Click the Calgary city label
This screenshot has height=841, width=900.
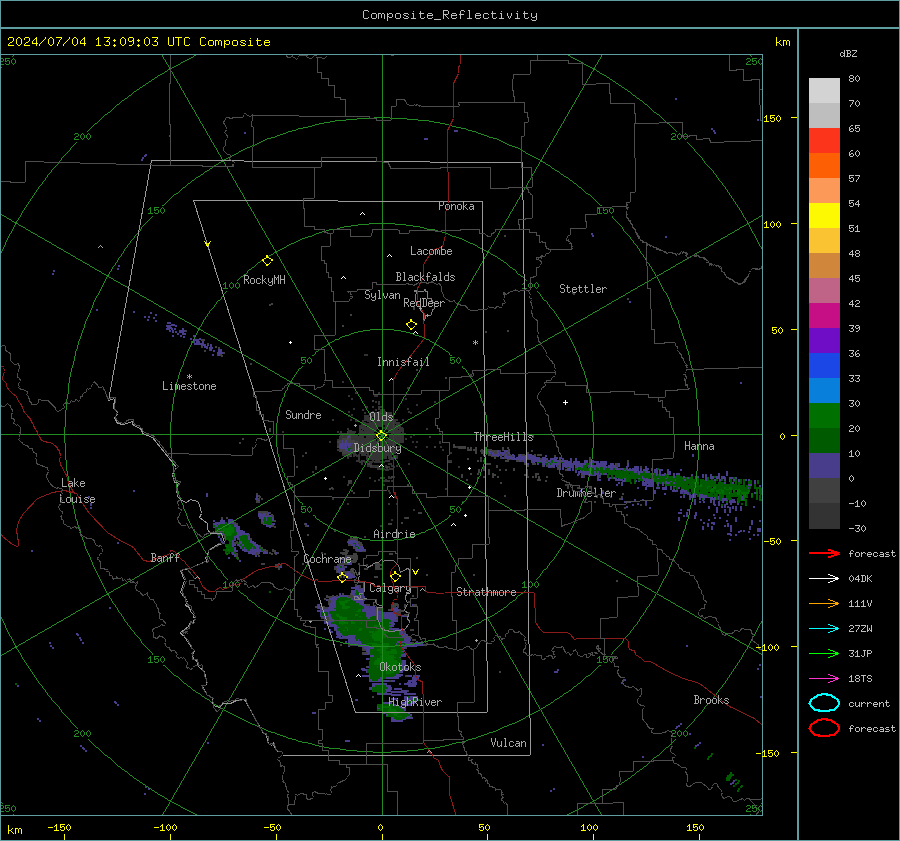click(390, 588)
